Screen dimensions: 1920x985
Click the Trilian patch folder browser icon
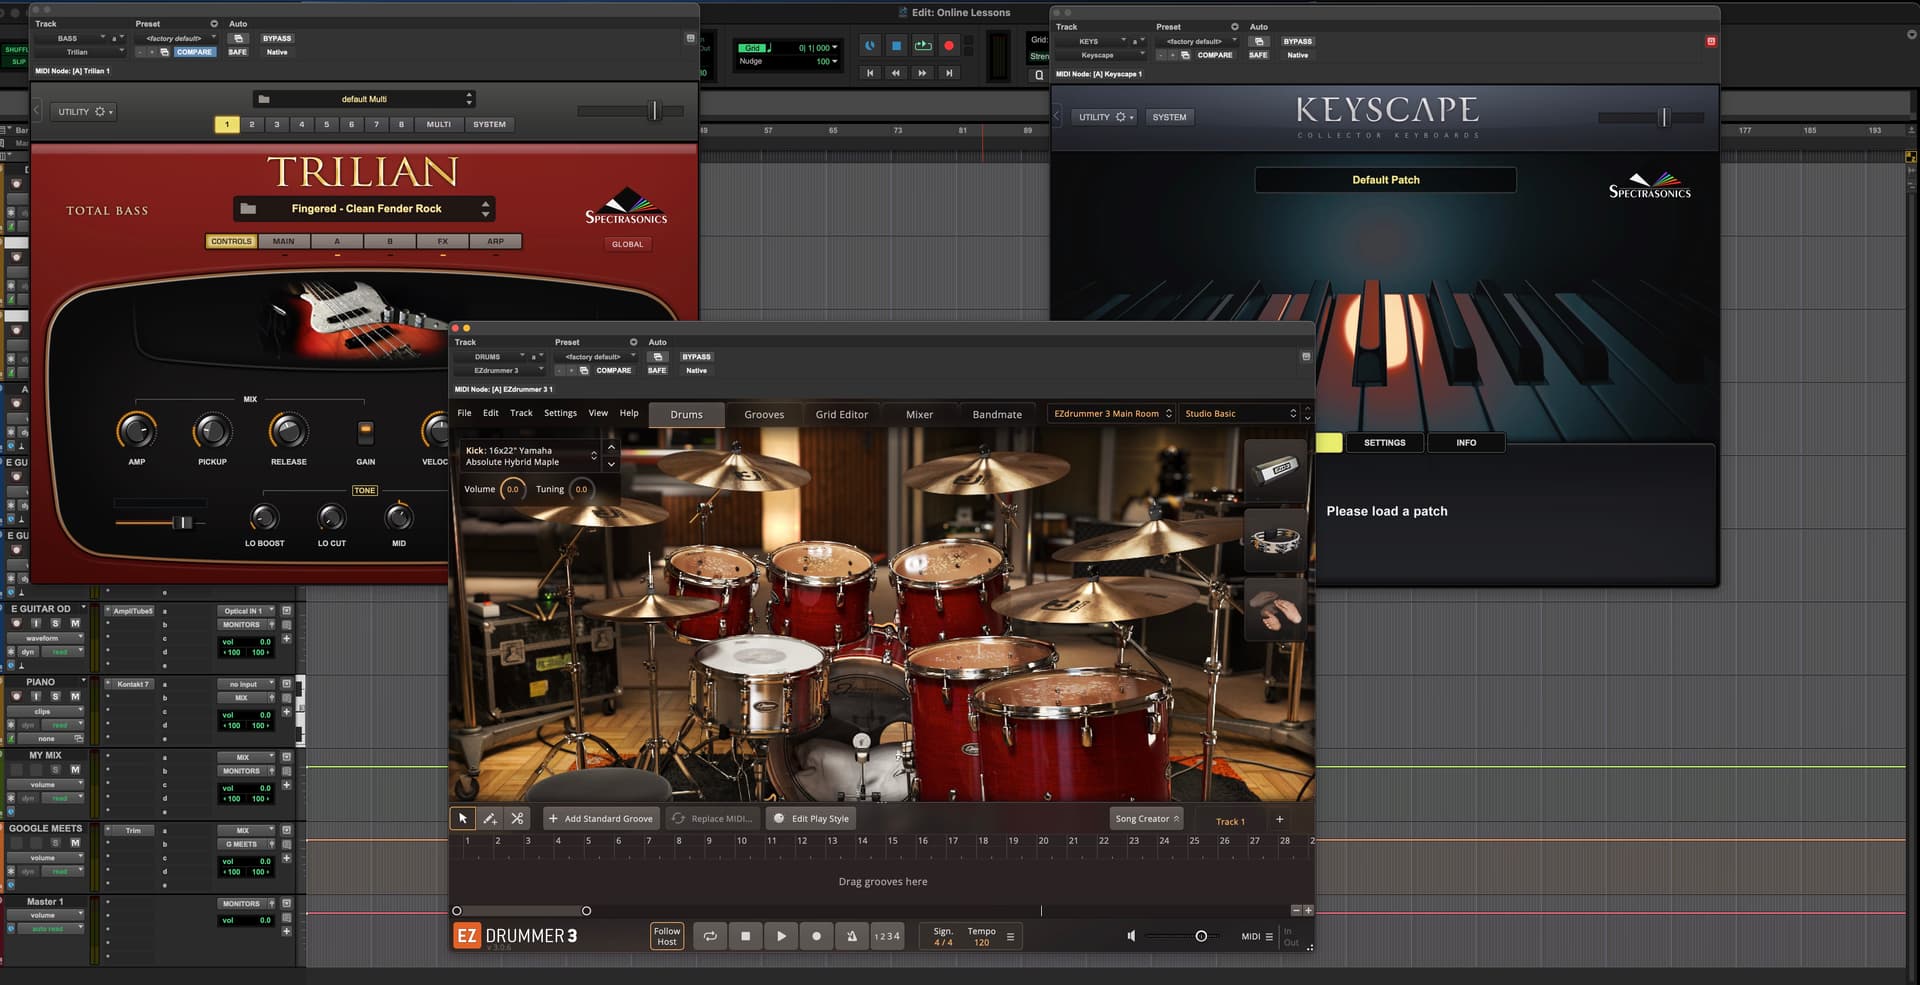point(248,208)
